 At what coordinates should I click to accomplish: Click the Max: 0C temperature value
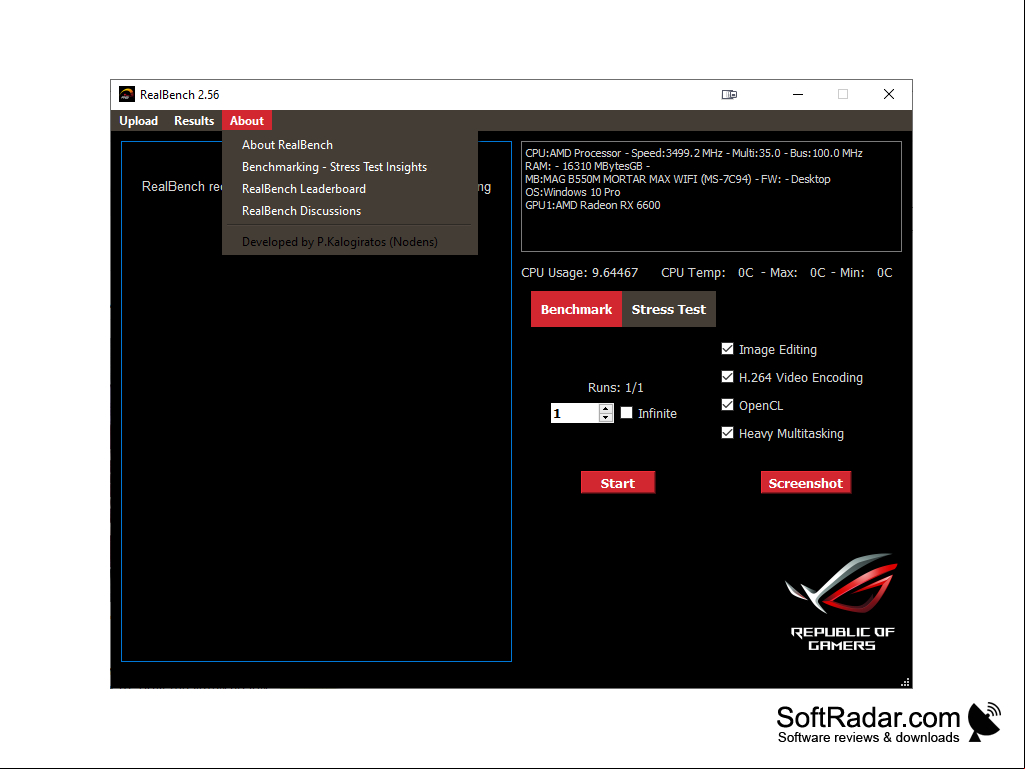click(x=798, y=273)
